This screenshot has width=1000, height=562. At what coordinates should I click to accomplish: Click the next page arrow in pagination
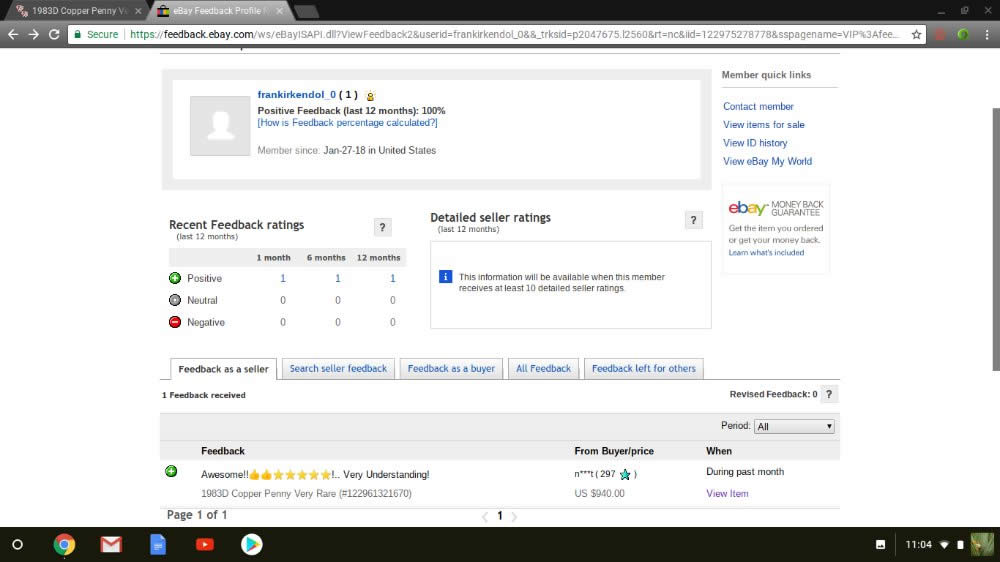514,516
